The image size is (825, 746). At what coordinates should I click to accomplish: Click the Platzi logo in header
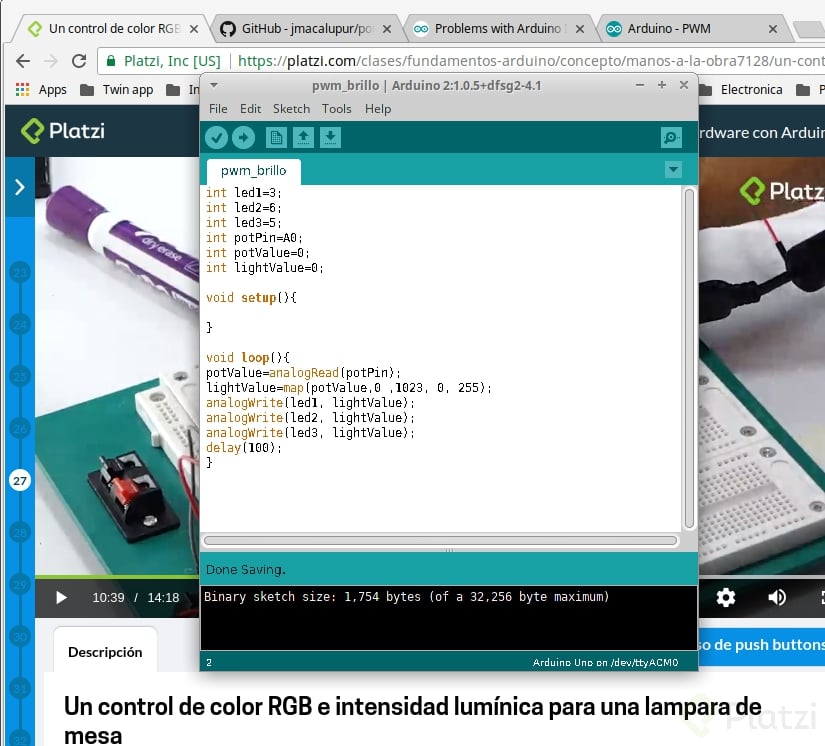63,130
